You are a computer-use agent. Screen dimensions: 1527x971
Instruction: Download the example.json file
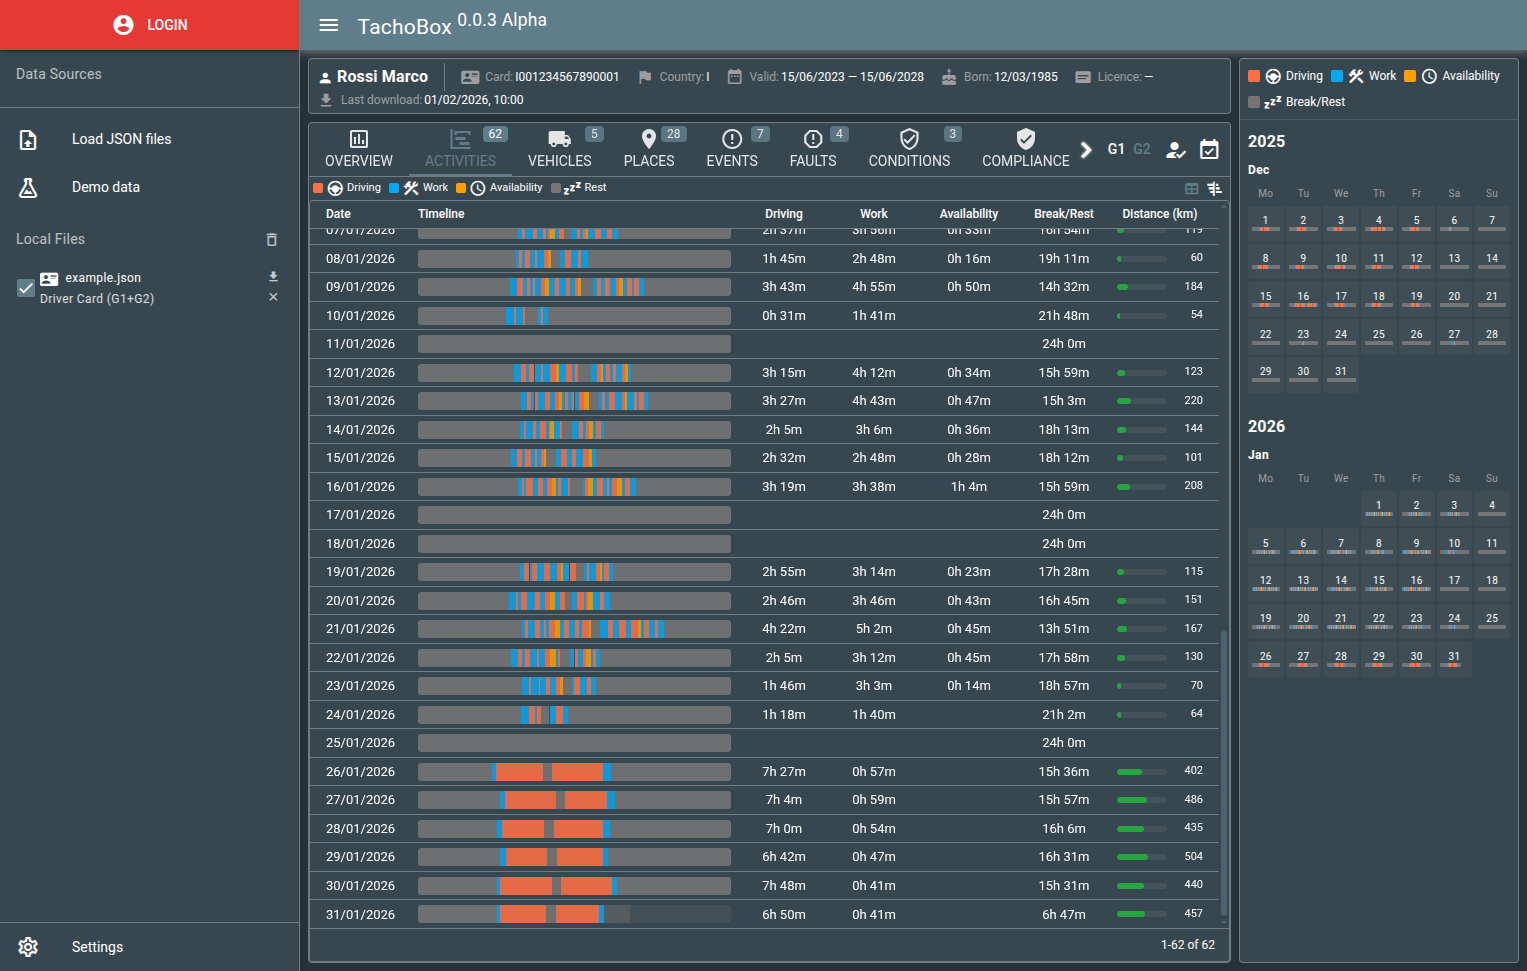(273, 277)
